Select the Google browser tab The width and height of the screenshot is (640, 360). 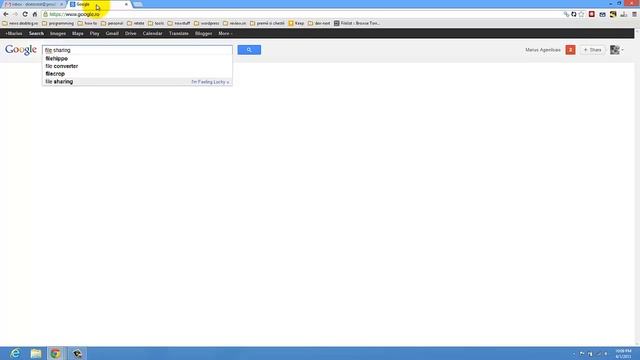[x=98, y=4]
